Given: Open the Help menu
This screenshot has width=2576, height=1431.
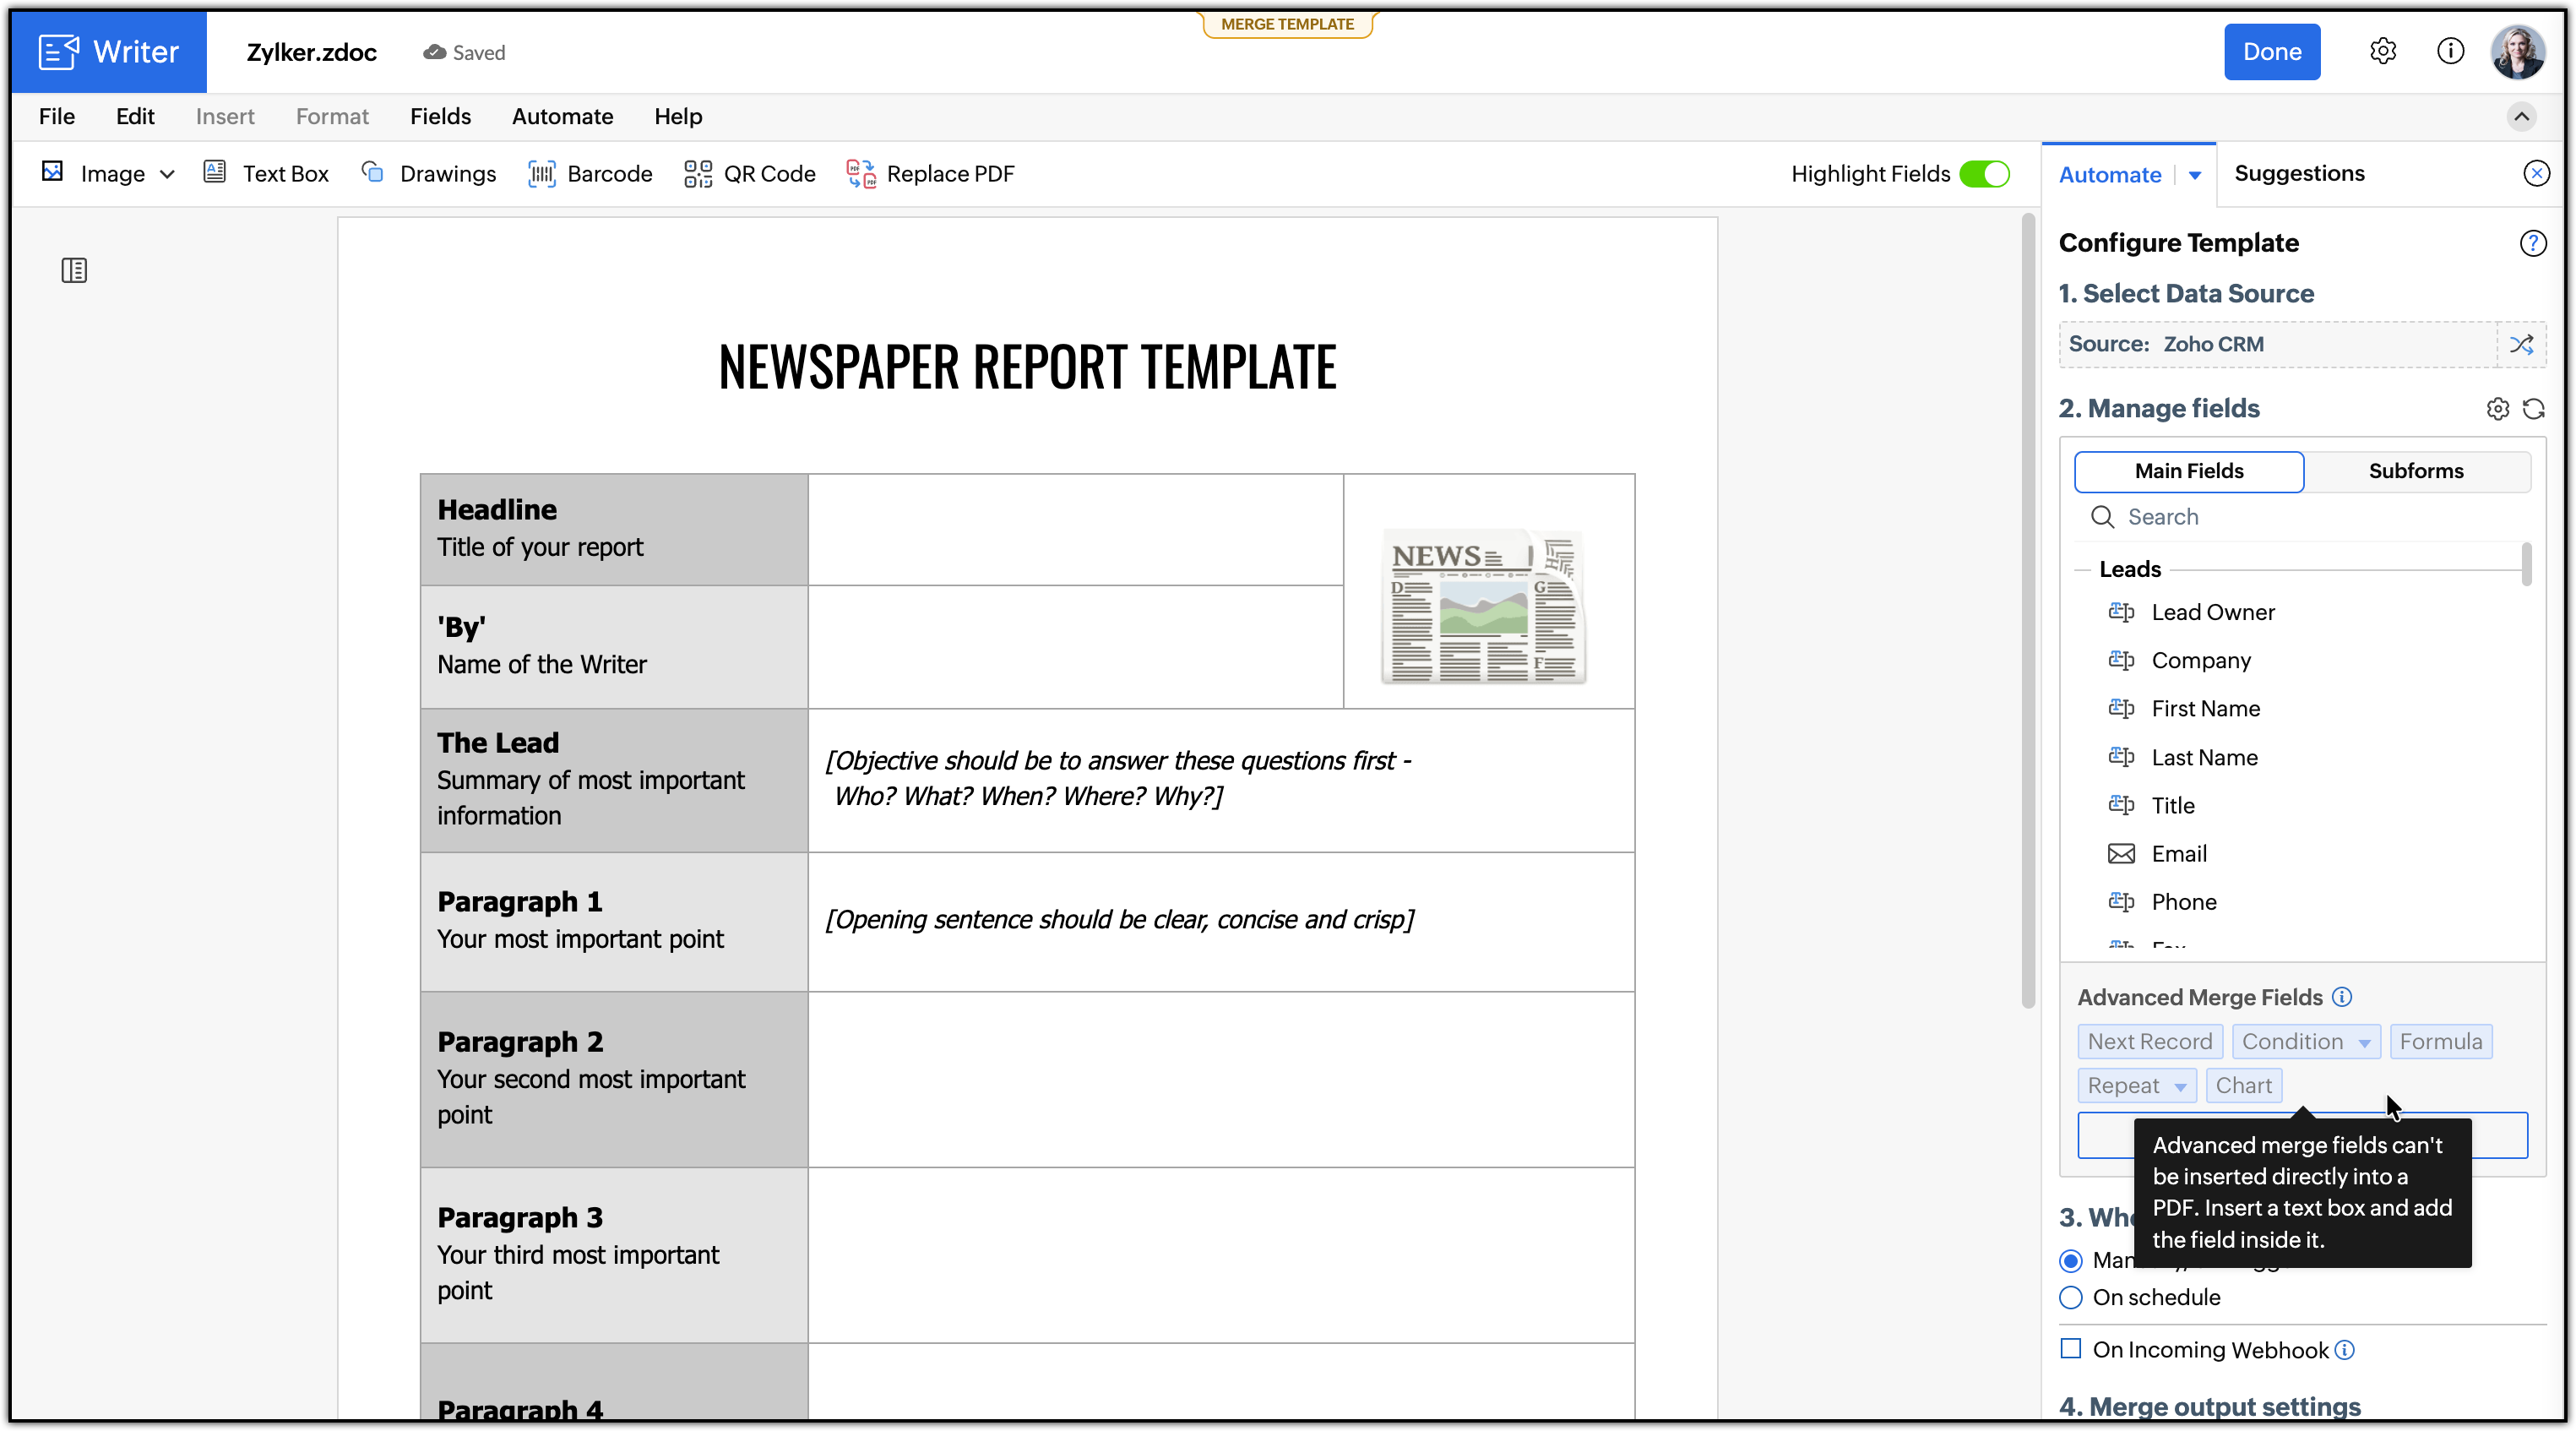Looking at the screenshot, I should pos(678,117).
